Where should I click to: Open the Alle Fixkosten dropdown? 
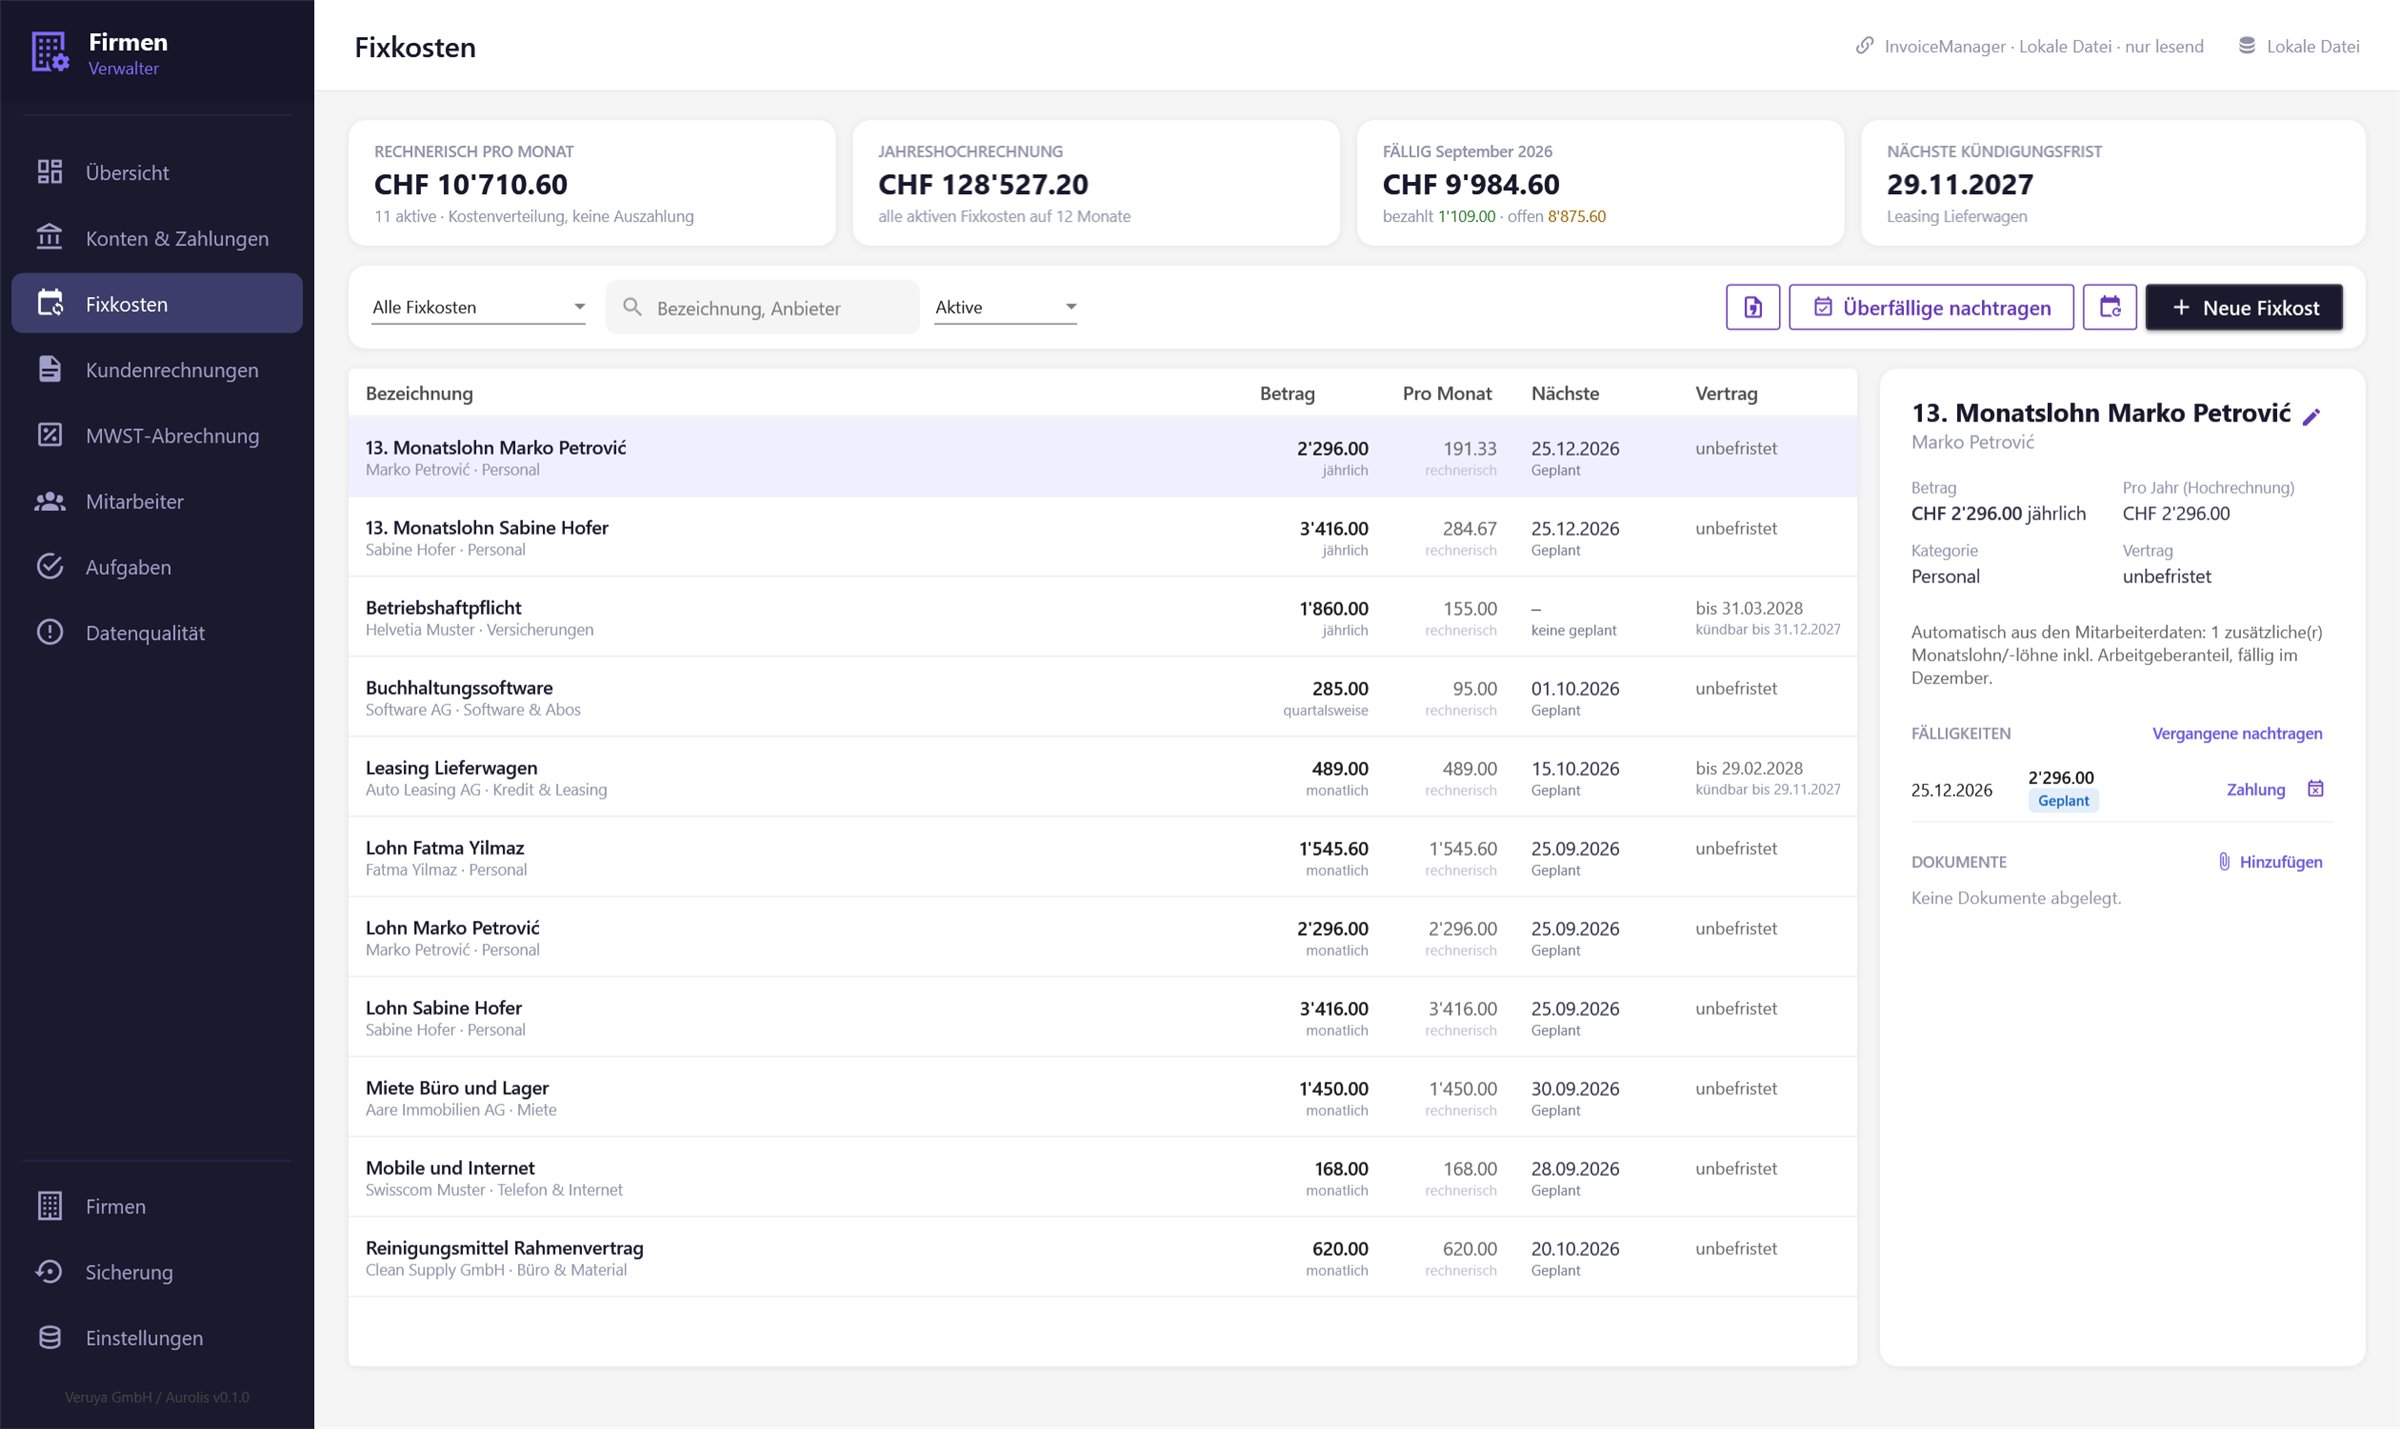tap(478, 307)
